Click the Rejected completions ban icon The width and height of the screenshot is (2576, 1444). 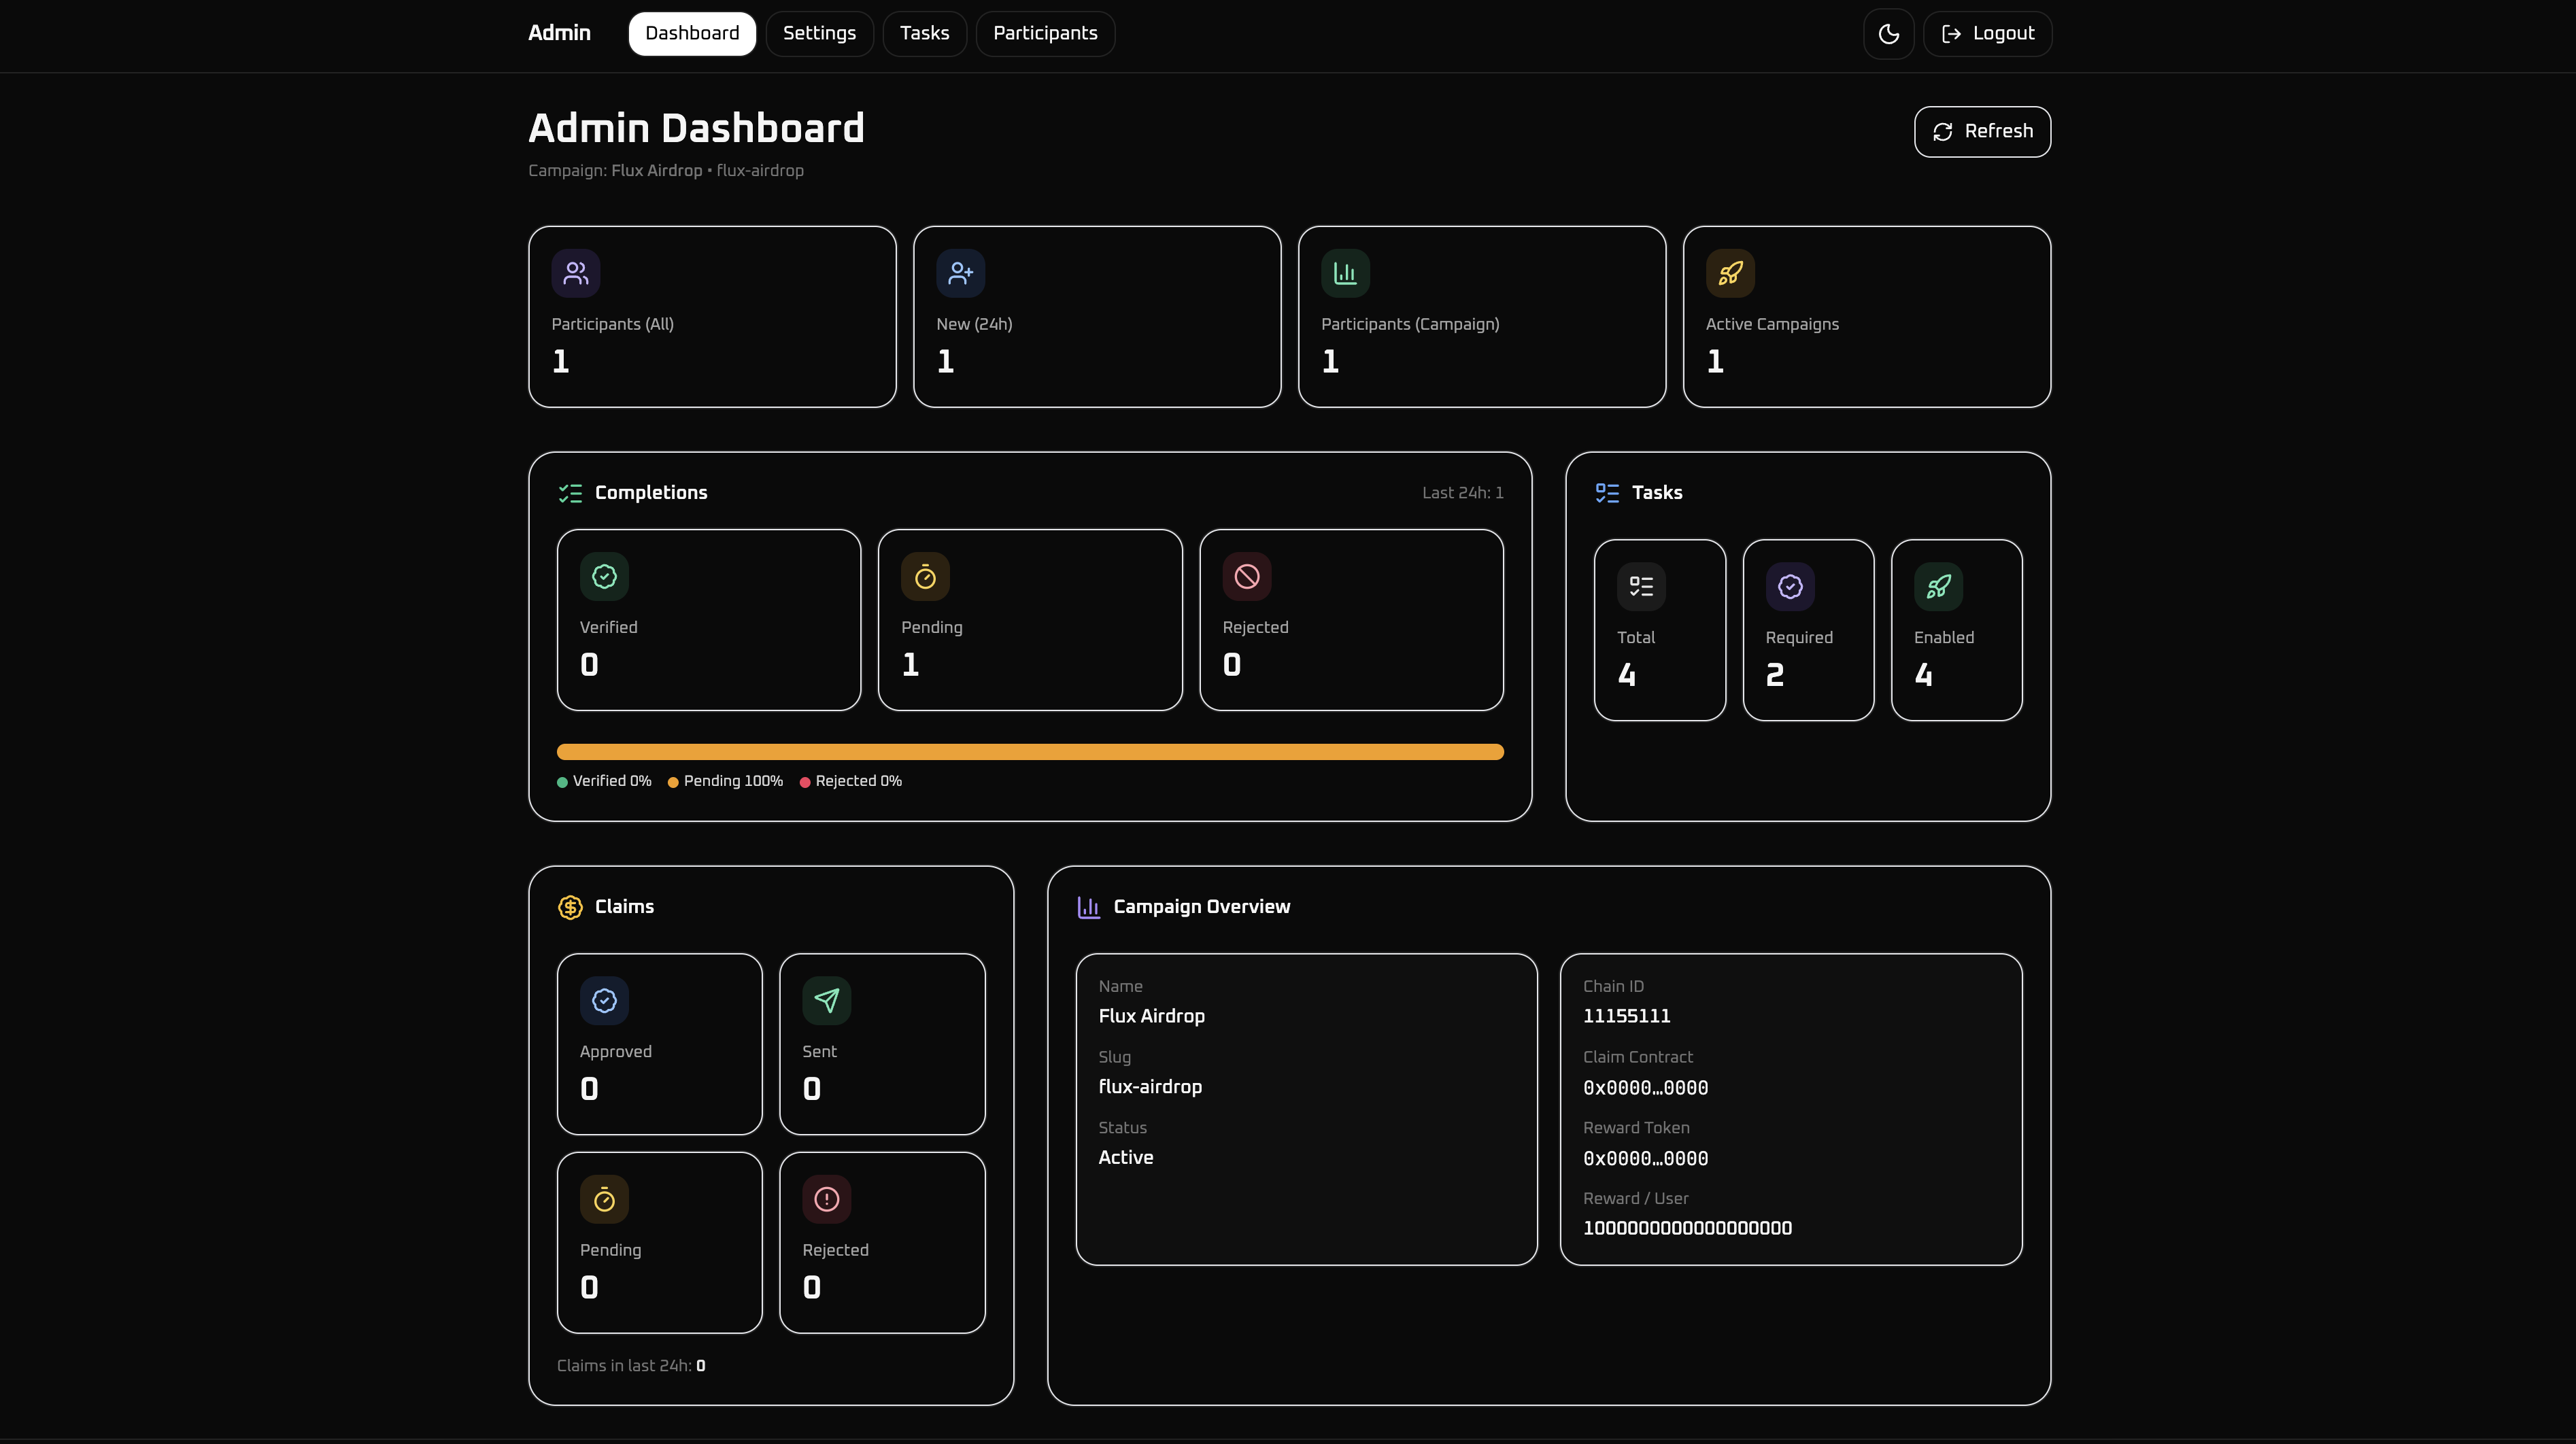(x=1246, y=576)
